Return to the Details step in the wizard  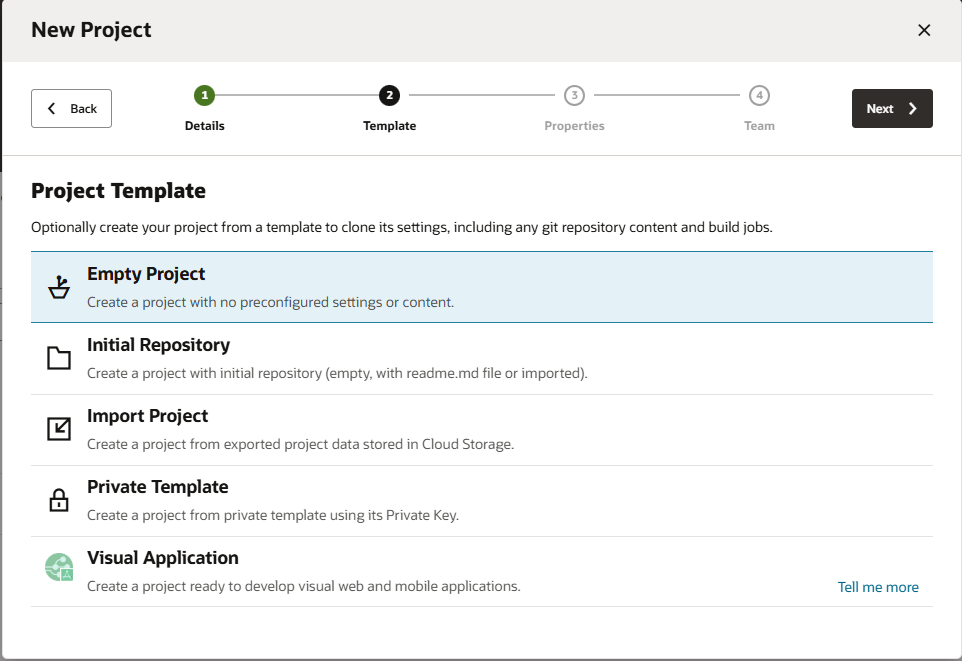(x=204, y=95)
